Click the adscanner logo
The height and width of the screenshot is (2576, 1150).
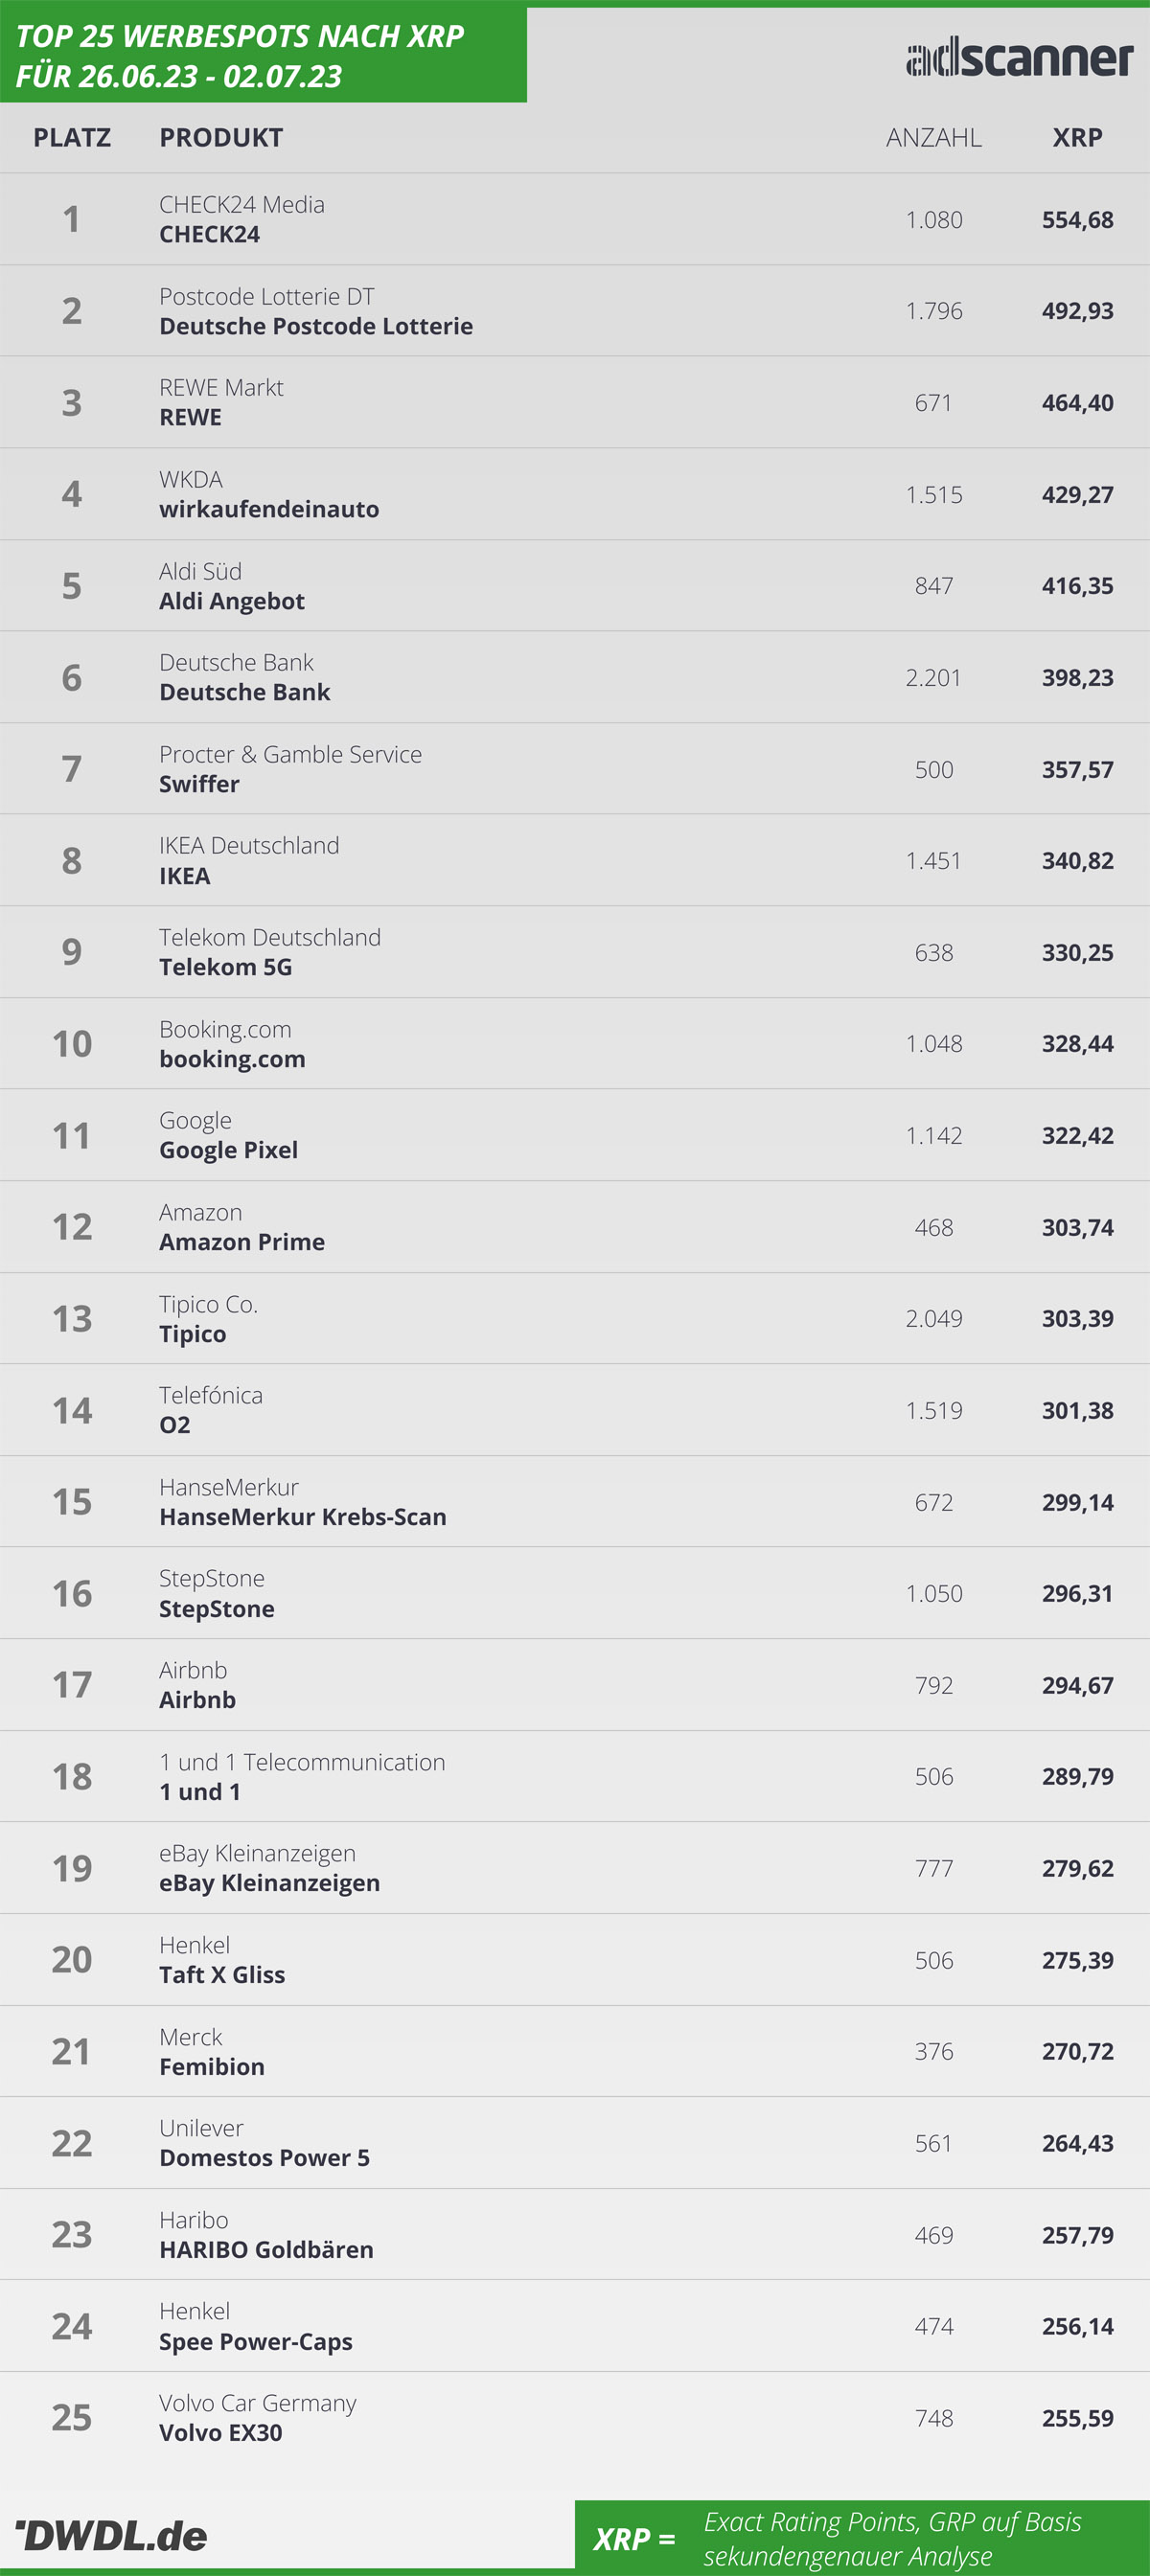(1019, 57)
